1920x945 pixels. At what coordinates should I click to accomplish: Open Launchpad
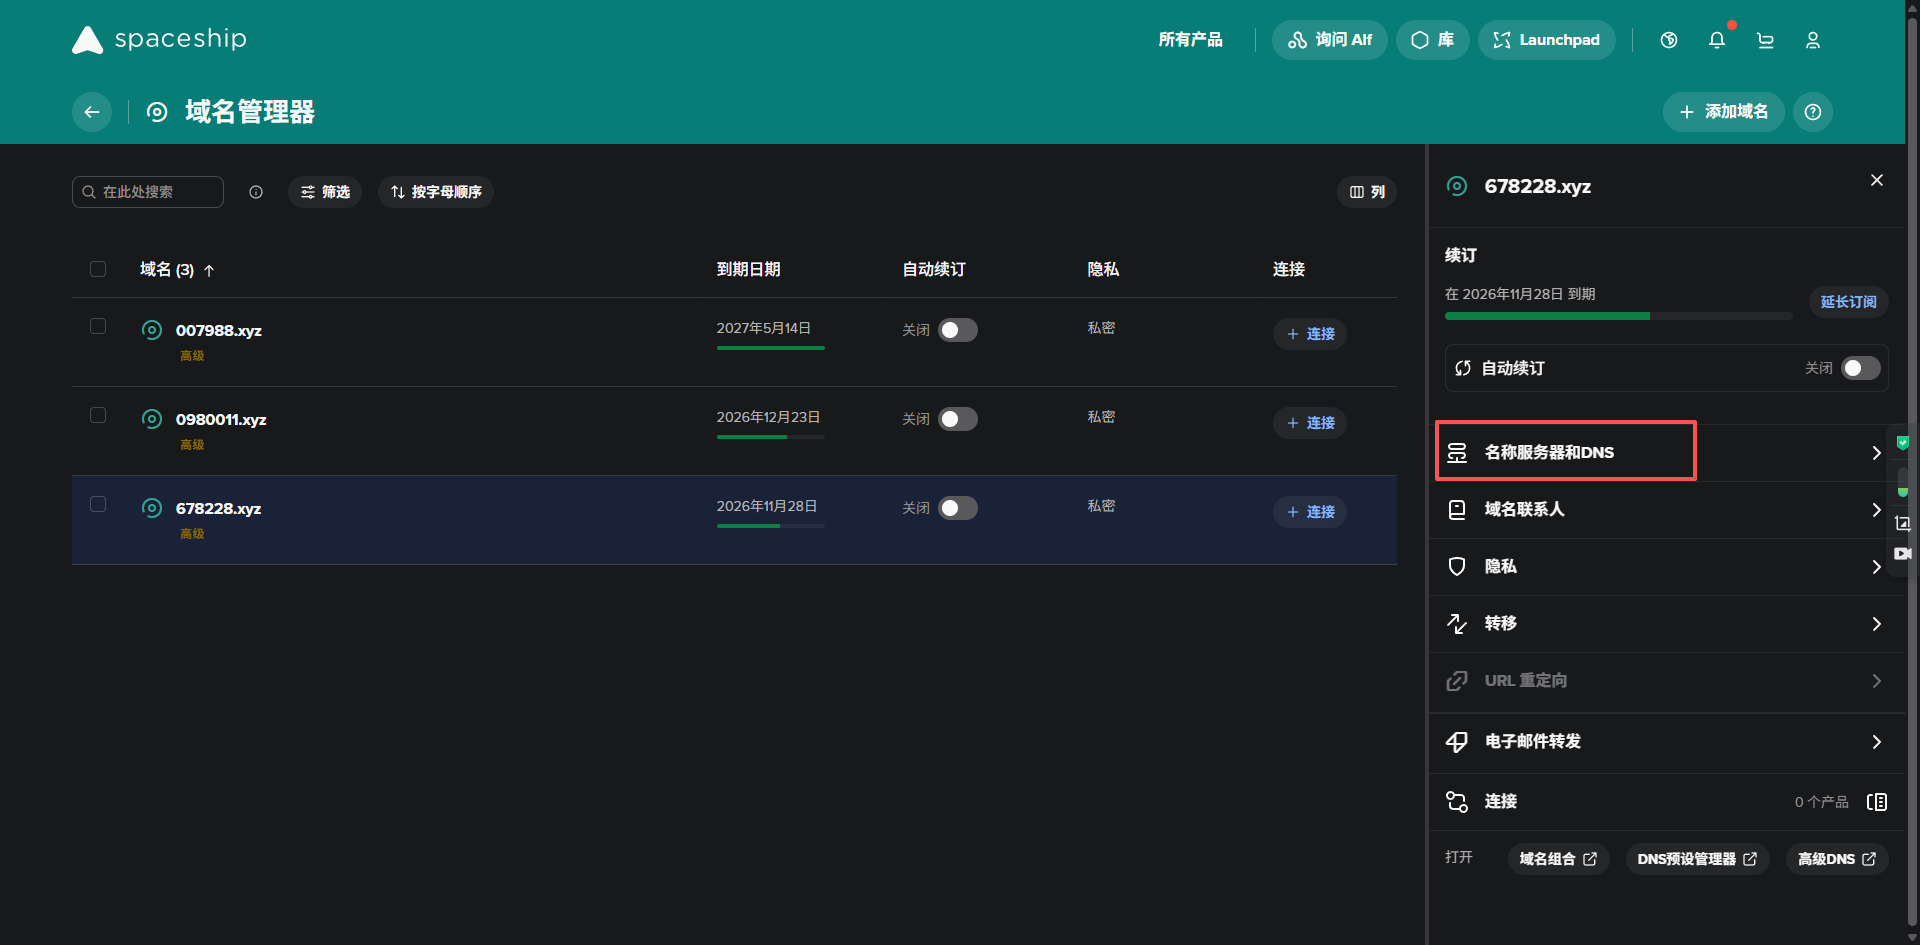tap(1547, 40)
